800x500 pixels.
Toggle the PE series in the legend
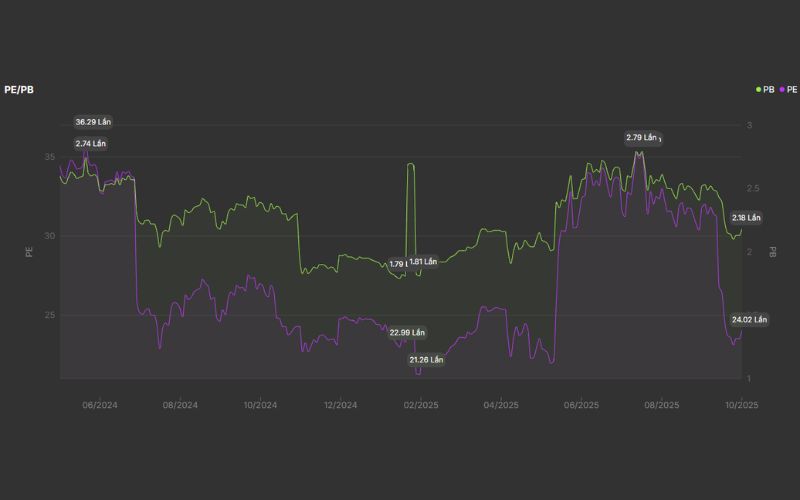coord(787,90)
